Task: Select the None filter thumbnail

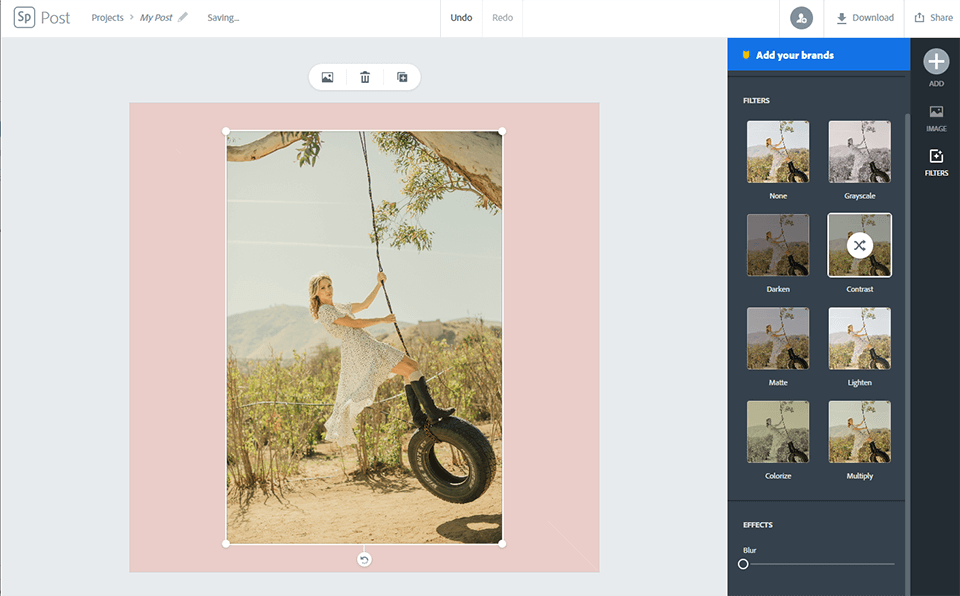Action: coord(778,151)
